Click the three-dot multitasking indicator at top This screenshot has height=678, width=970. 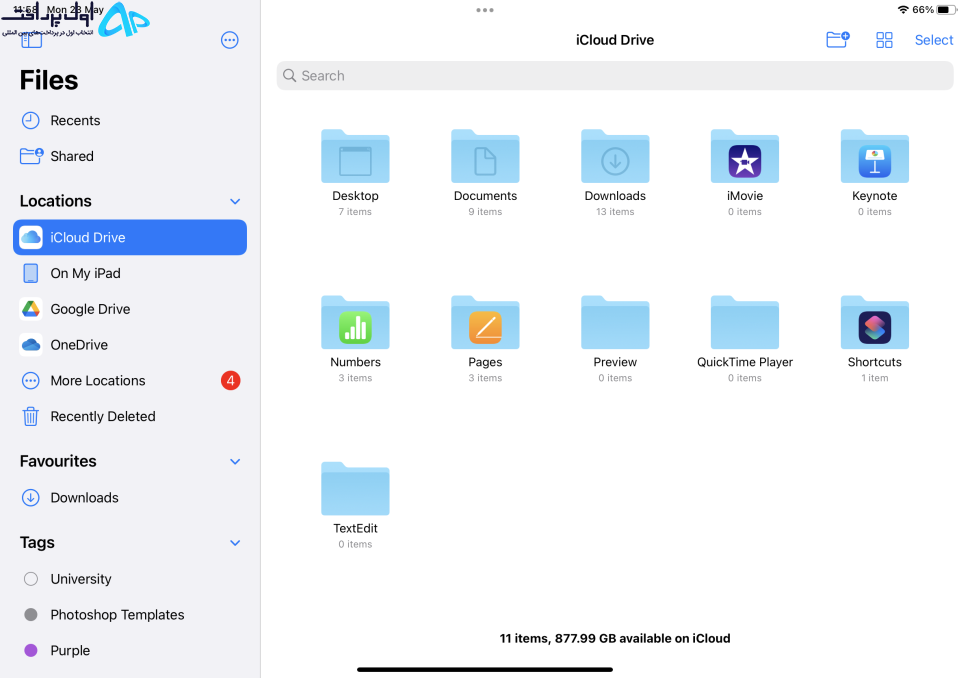pos(485,10)
